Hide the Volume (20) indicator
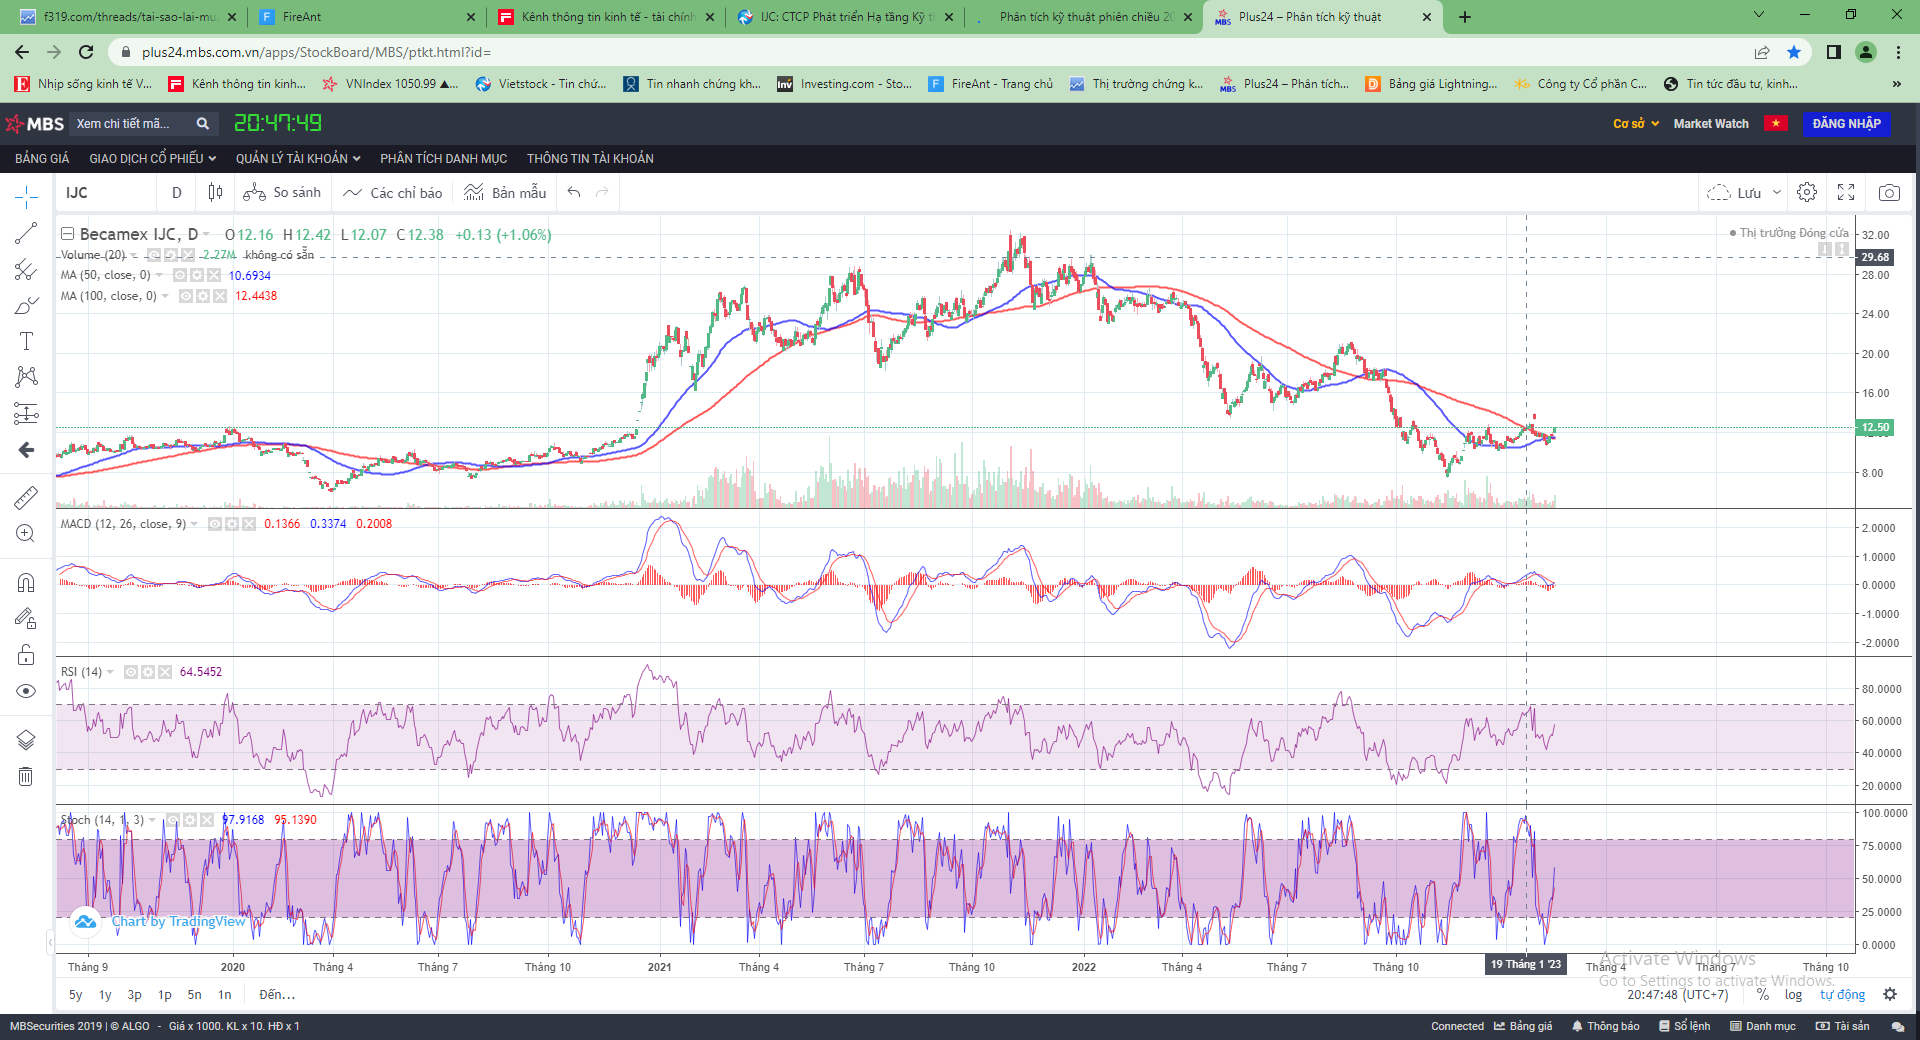The width and height of the screenshot is (1920, 1040). click(x=155, y=255)
